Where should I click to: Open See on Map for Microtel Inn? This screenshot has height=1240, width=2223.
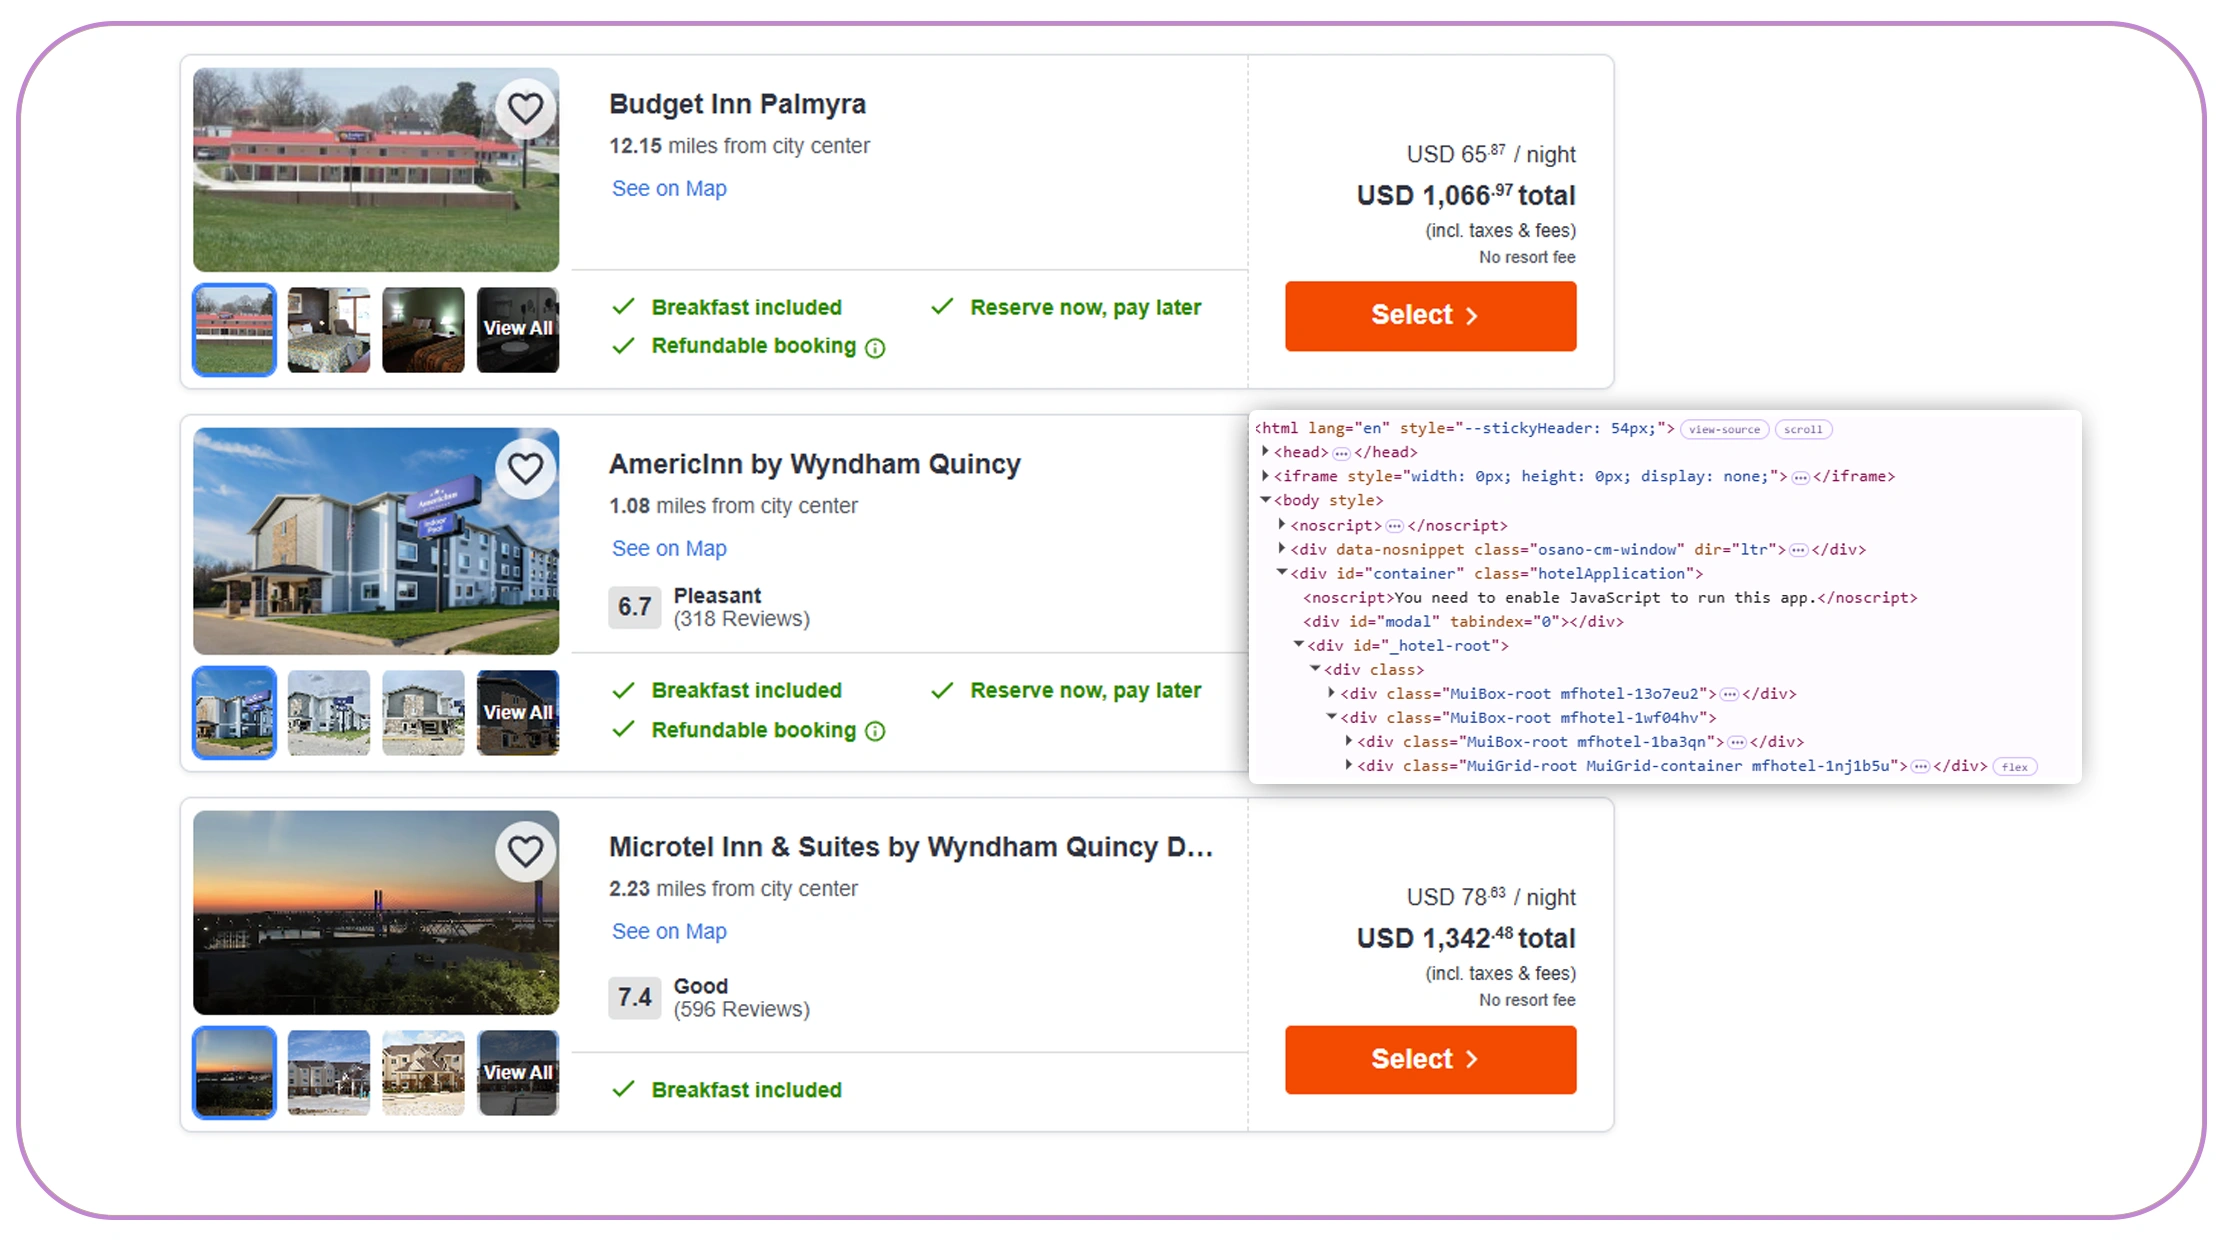[x=668, y=931]
